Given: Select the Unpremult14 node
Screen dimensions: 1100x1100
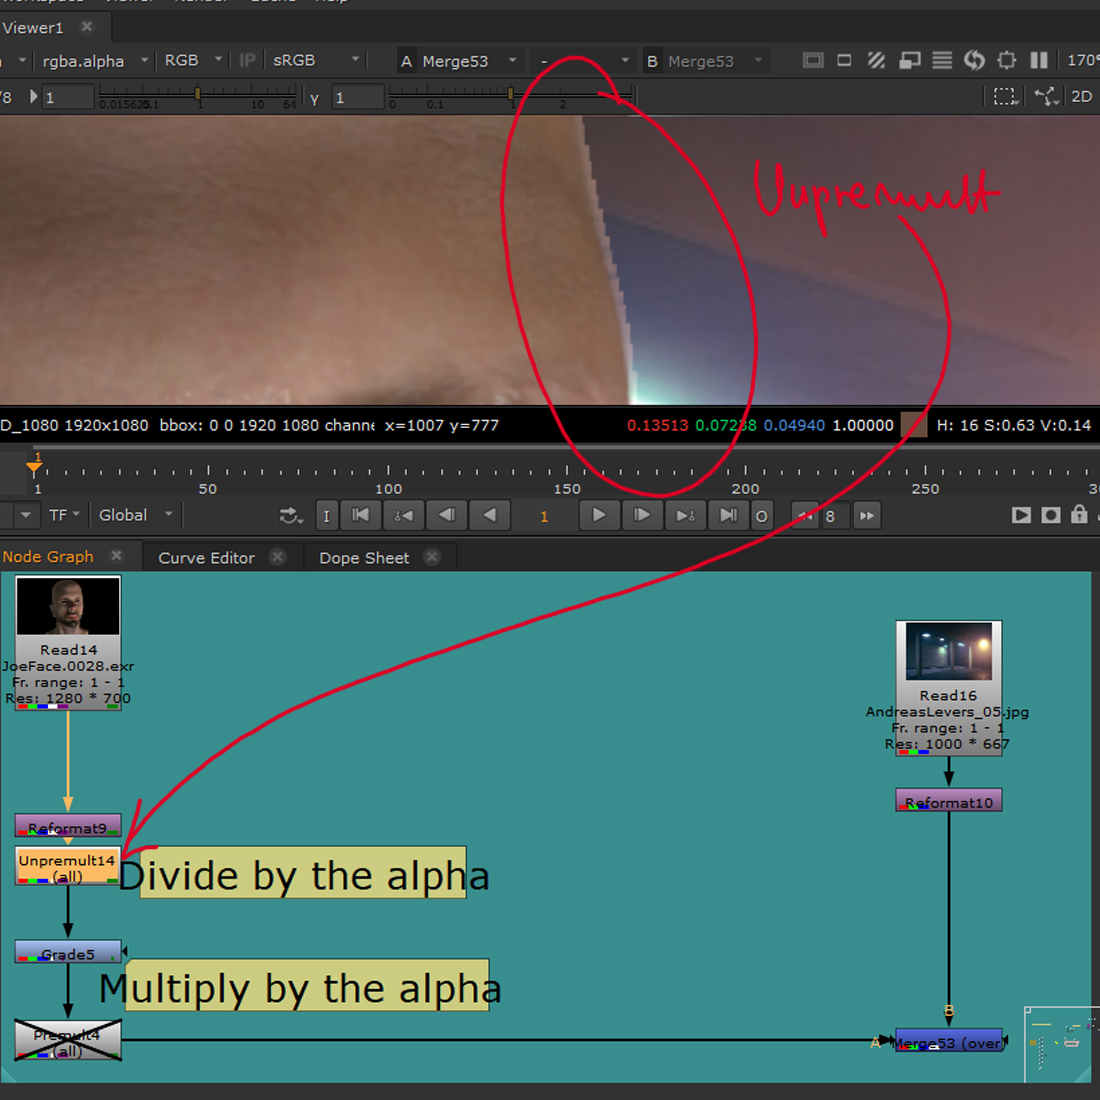Looking at the screenshot, I should point(67,866).
